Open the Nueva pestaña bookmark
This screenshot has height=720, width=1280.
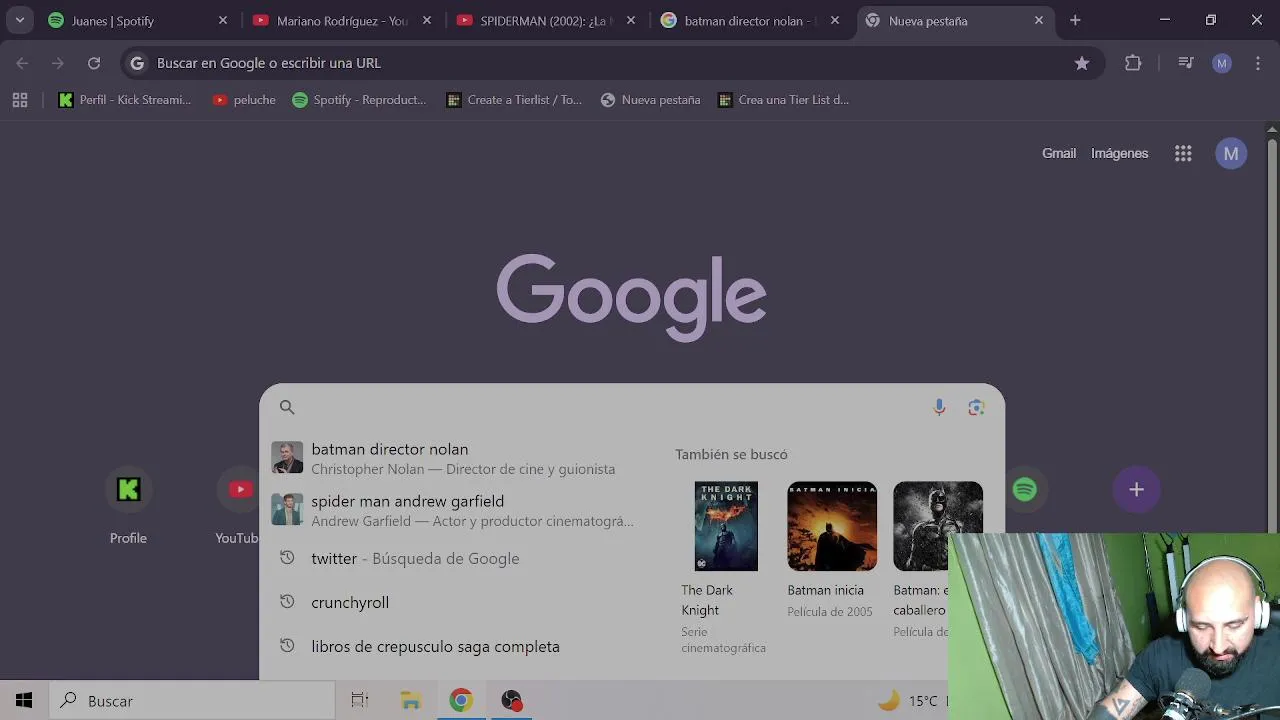(650, 100)
